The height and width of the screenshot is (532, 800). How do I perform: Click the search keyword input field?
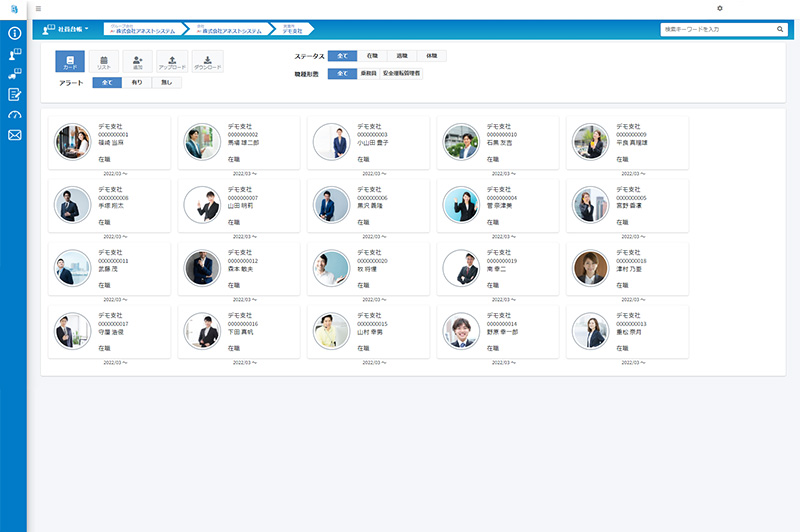tap(717, 30)
